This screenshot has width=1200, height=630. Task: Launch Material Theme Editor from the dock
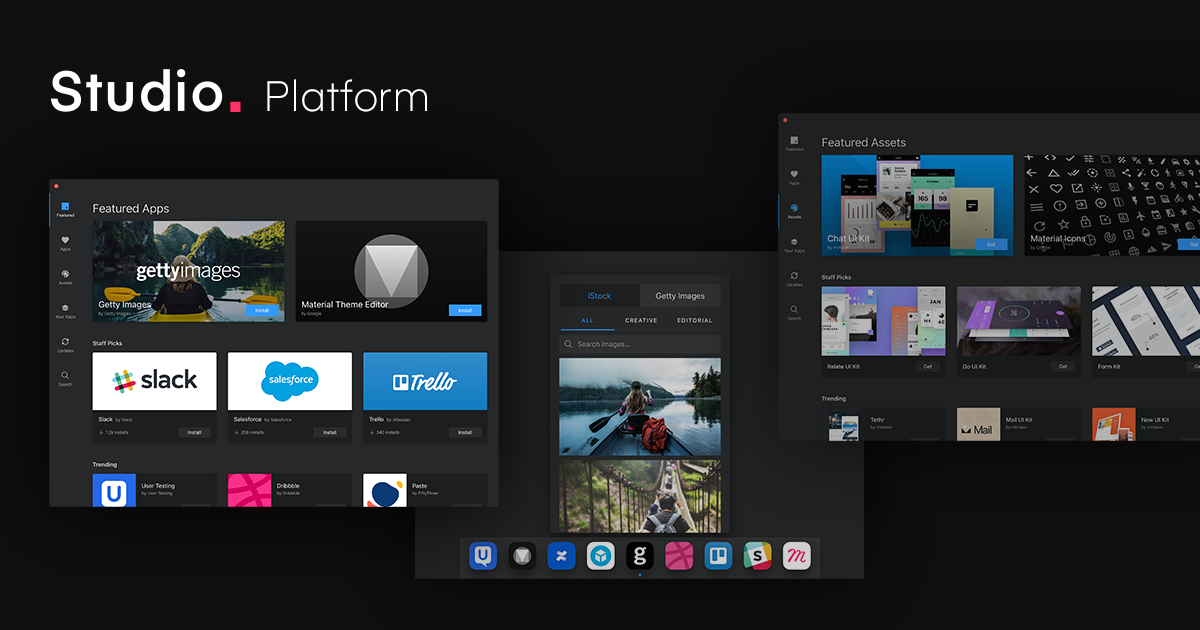(521, 555)
